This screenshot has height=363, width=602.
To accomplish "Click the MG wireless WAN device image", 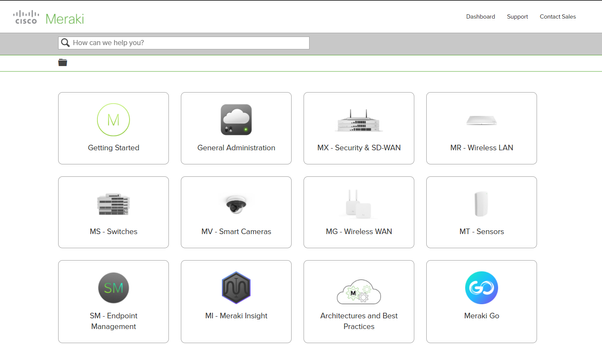I will point(359,204).
